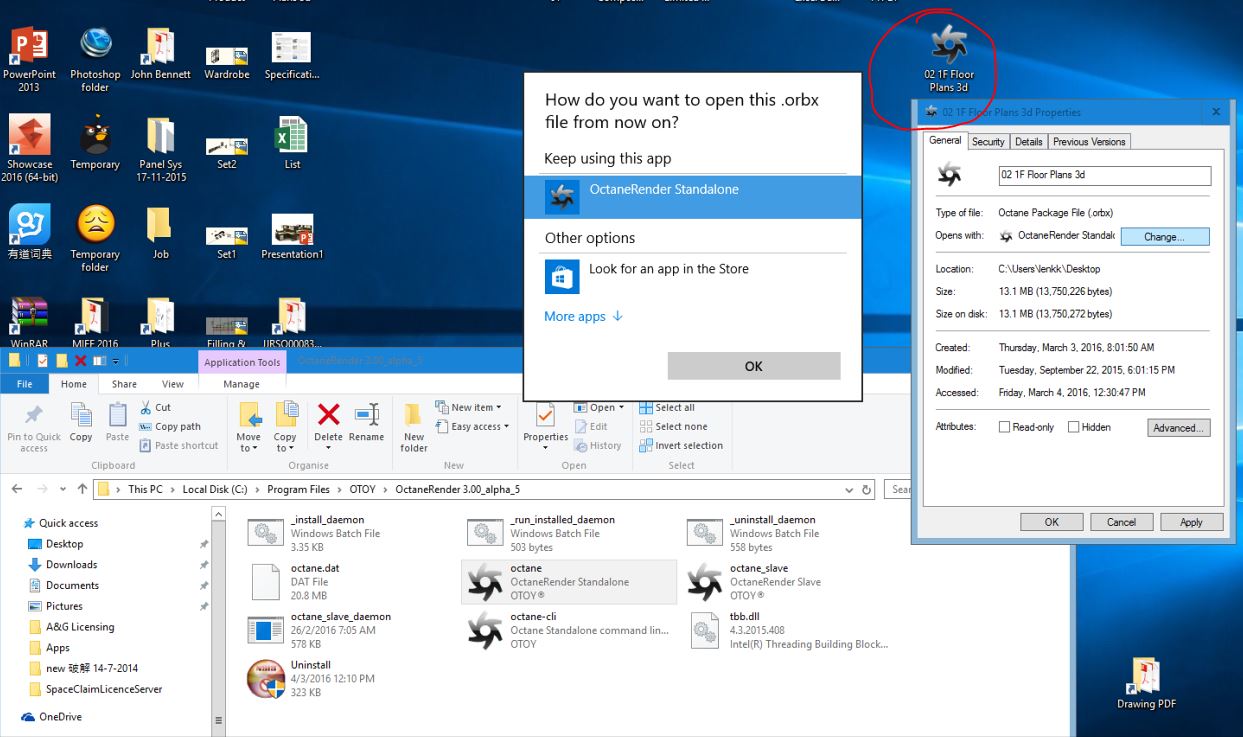Click Apply in the Properties dialog
Screen dimensions: 1243x737
point(1191,522)
